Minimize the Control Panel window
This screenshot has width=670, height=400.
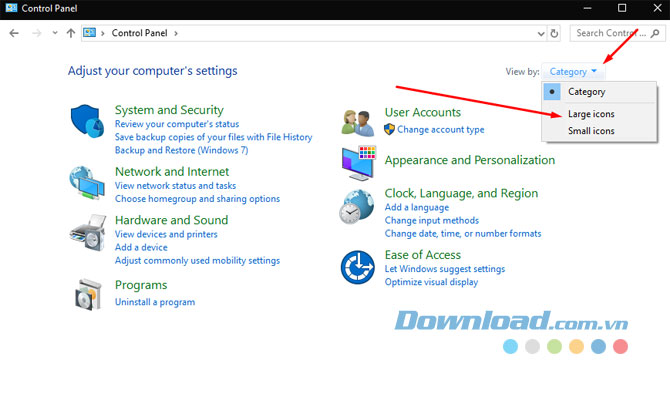pyautogui.click(x=588, y=8)
